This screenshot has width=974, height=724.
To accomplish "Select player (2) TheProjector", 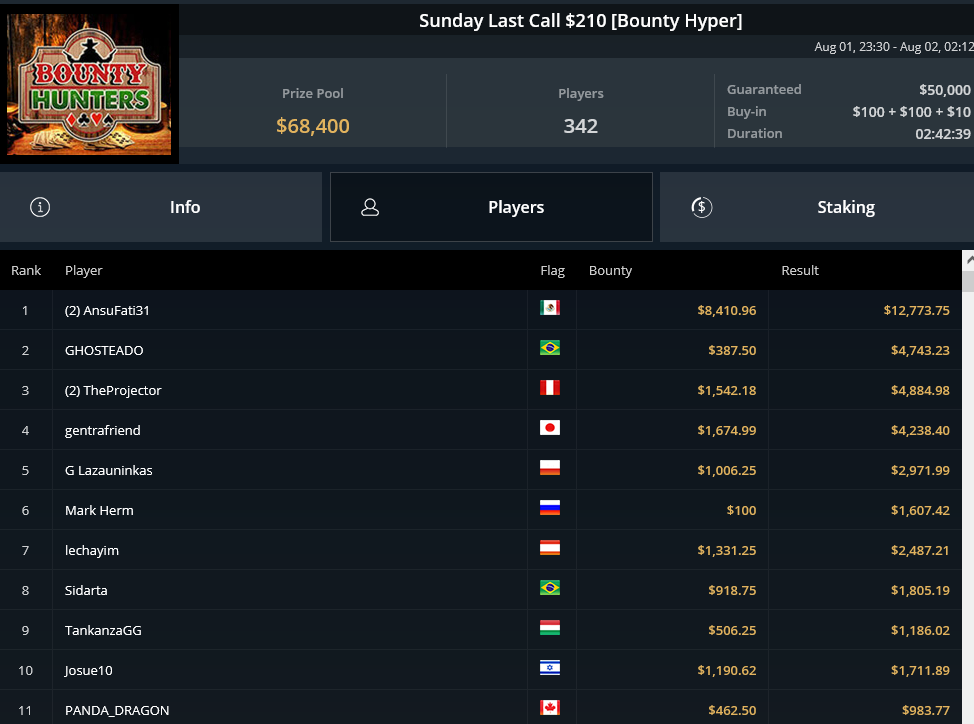I will tap(113, 390).
